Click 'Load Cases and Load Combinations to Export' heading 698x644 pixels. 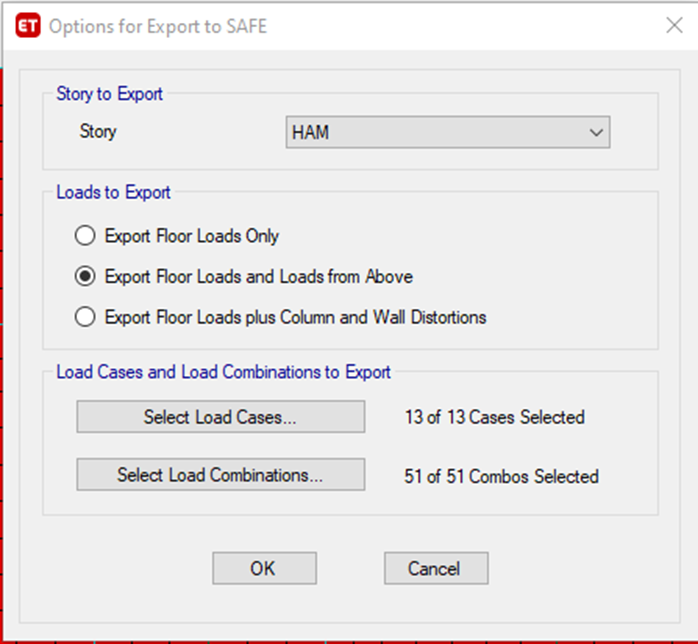pyautogui.click(x=224, y=372)
